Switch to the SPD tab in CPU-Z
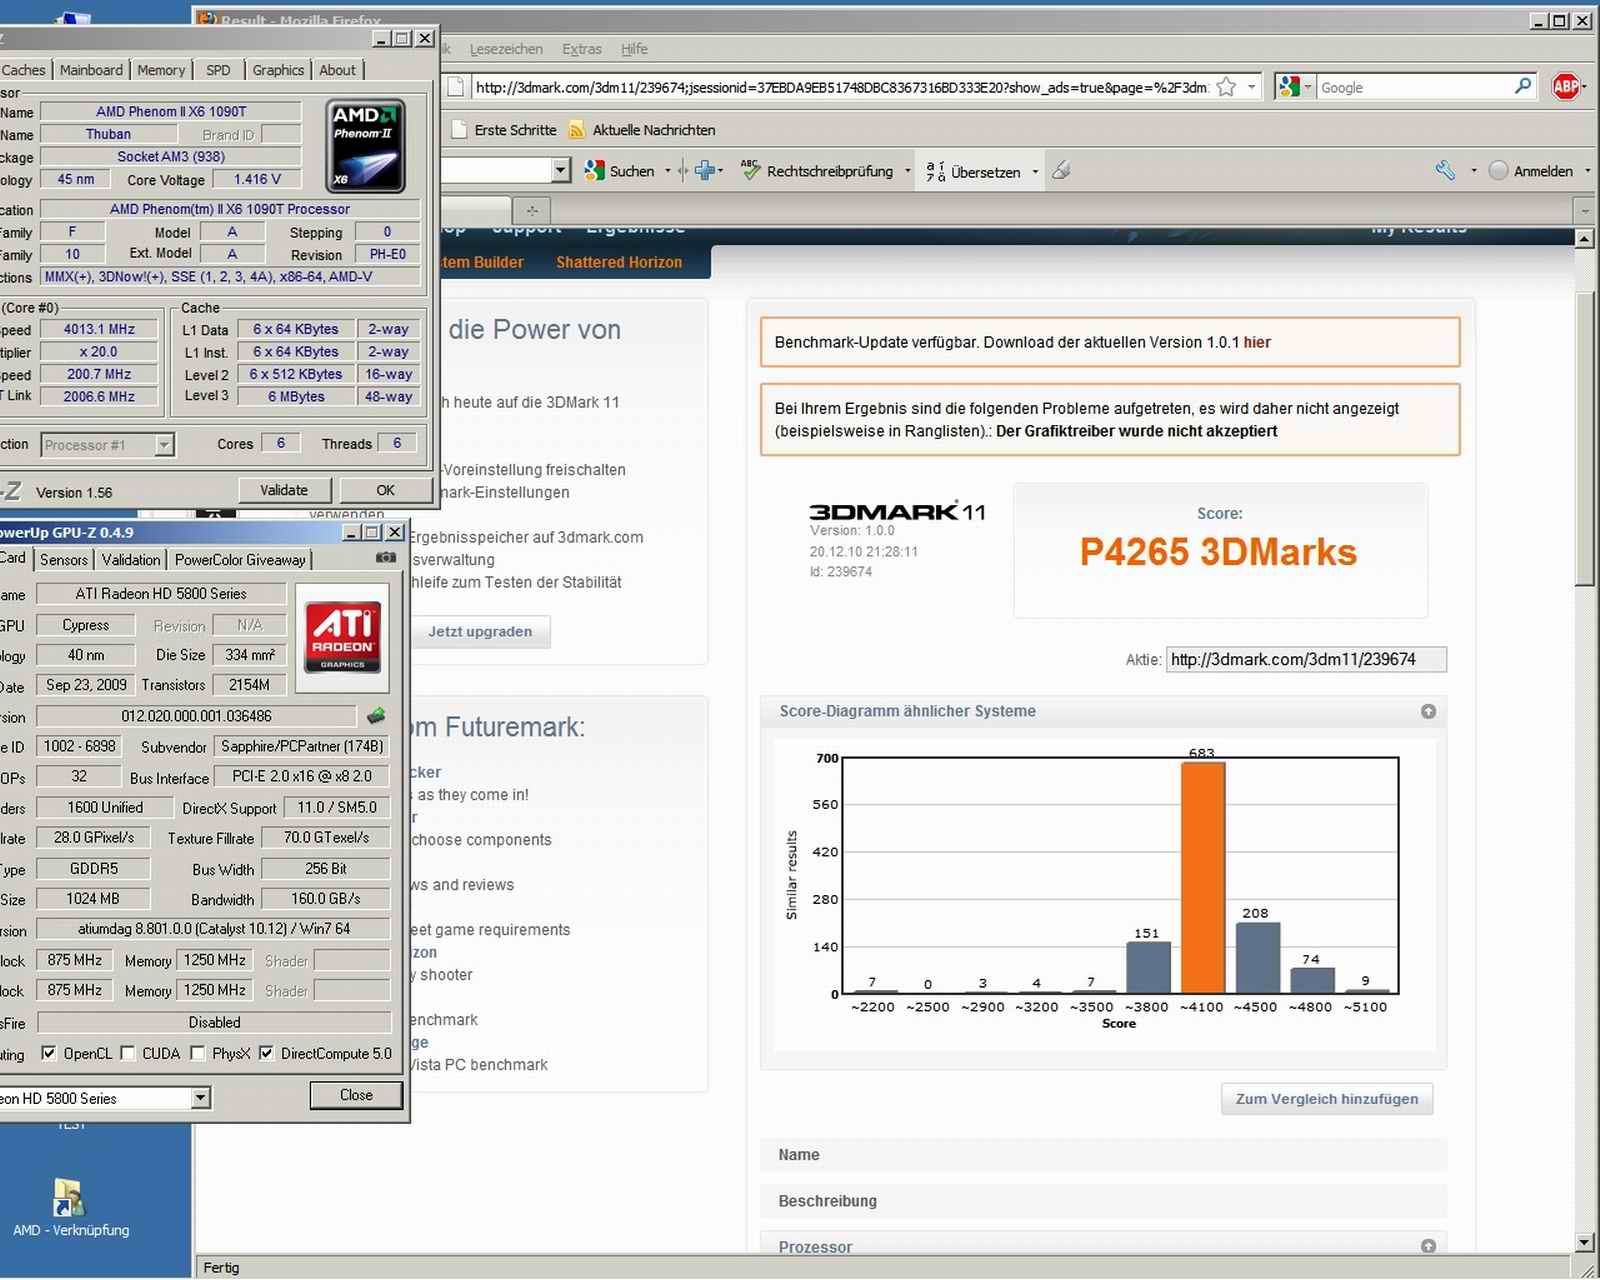Viewport: 1600px width, 1280px height. pyautogui.click(x=218, y=70)
